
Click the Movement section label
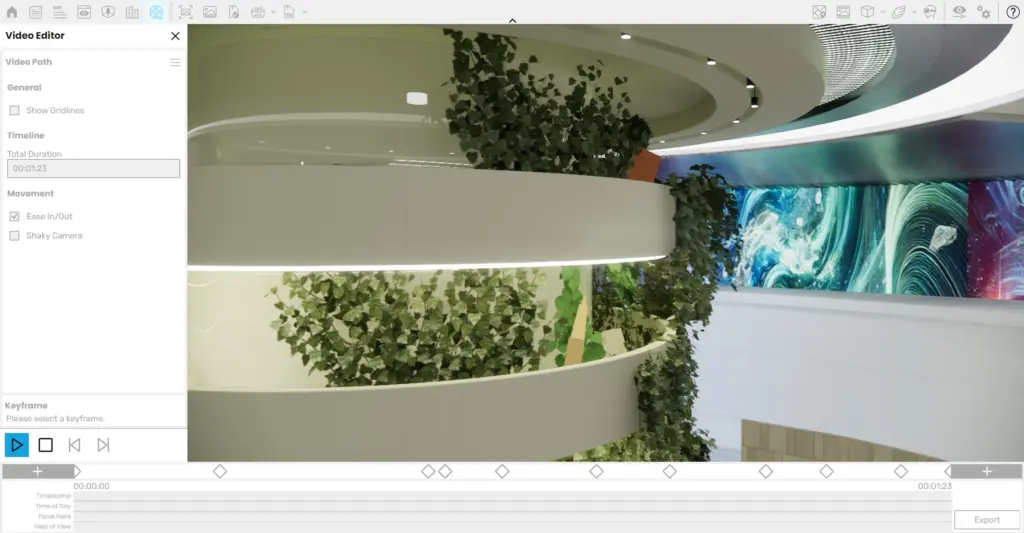(x=31, y=194)
